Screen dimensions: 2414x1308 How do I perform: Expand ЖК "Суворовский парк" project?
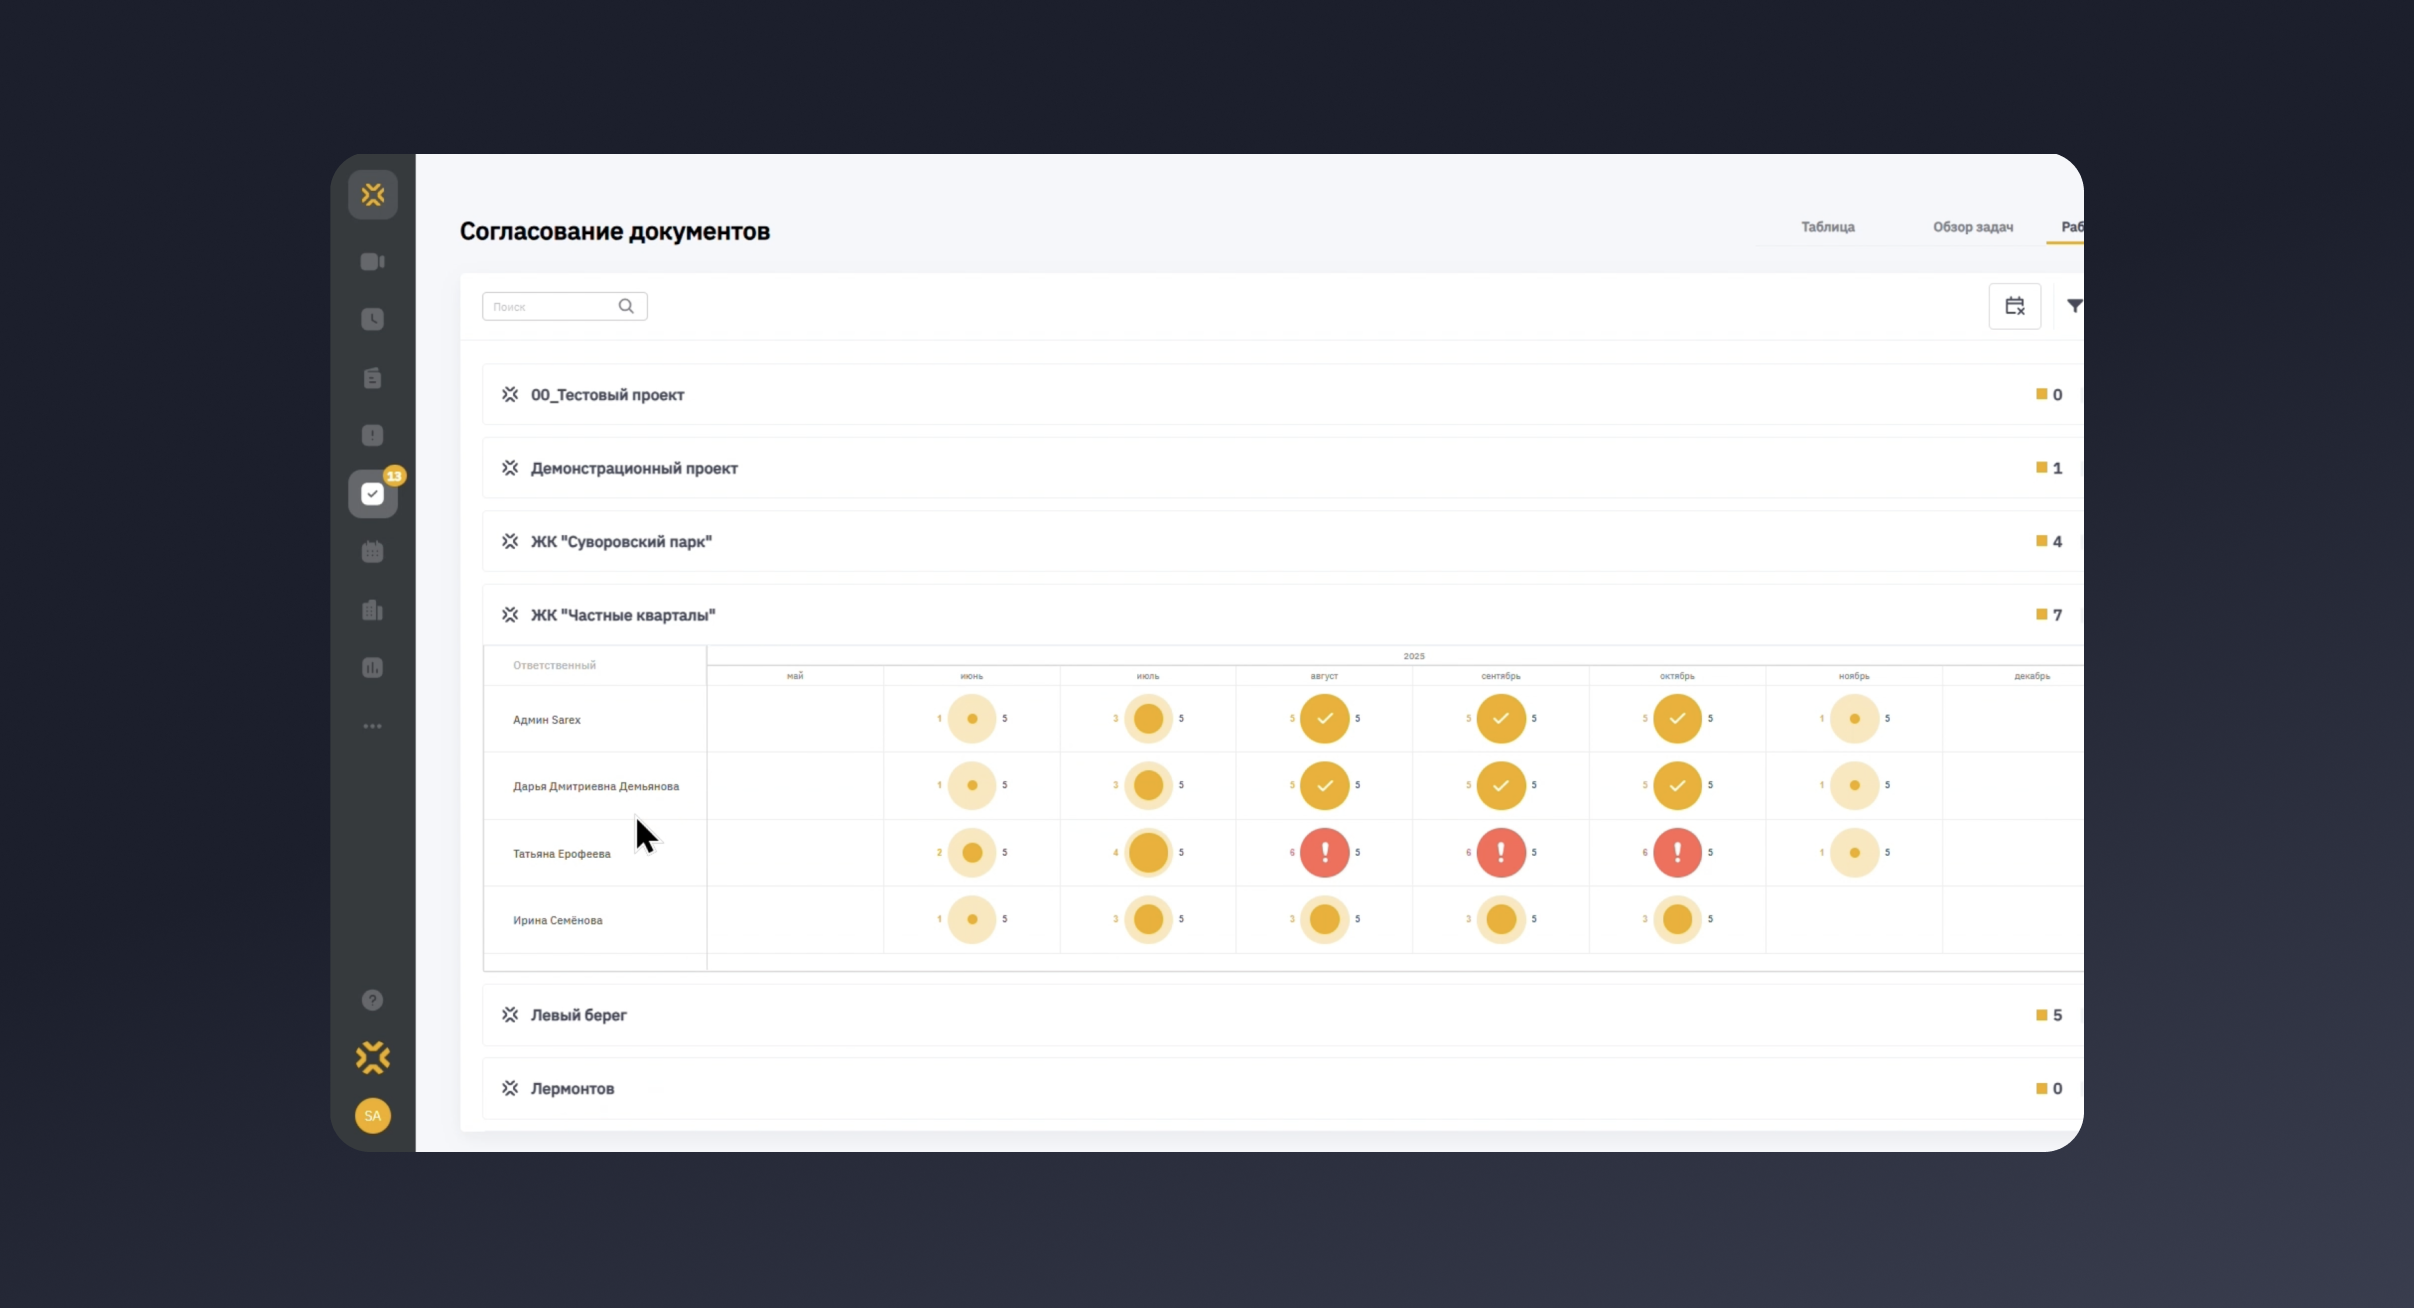click(x=621, y=542)
